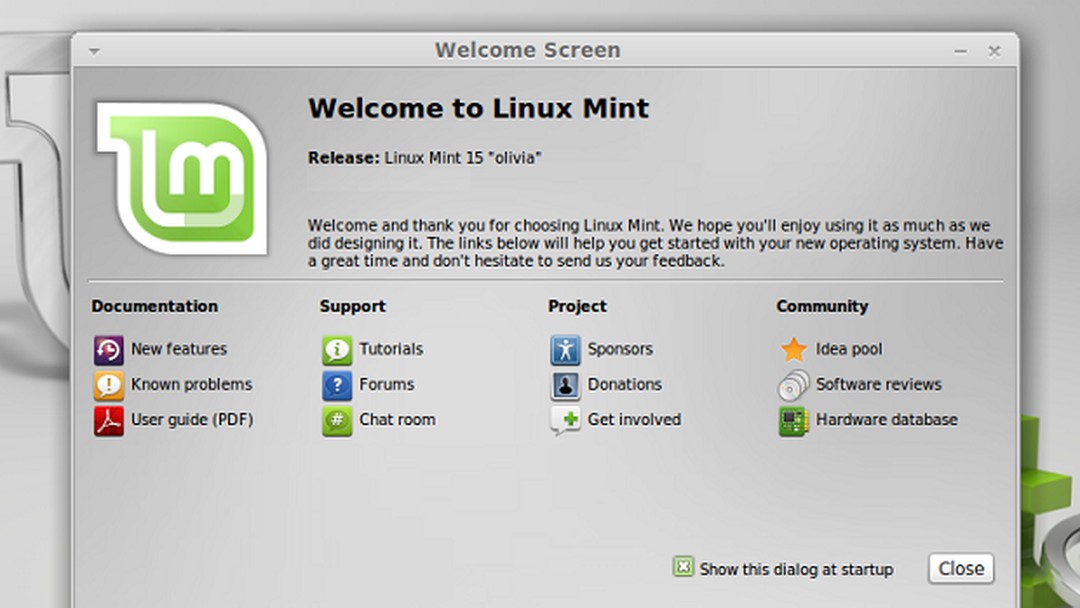Open the window menu disclosure triangle
The height and width of the screenshot is (608, 1080).
pyautogui.click(x=93, y=50)
